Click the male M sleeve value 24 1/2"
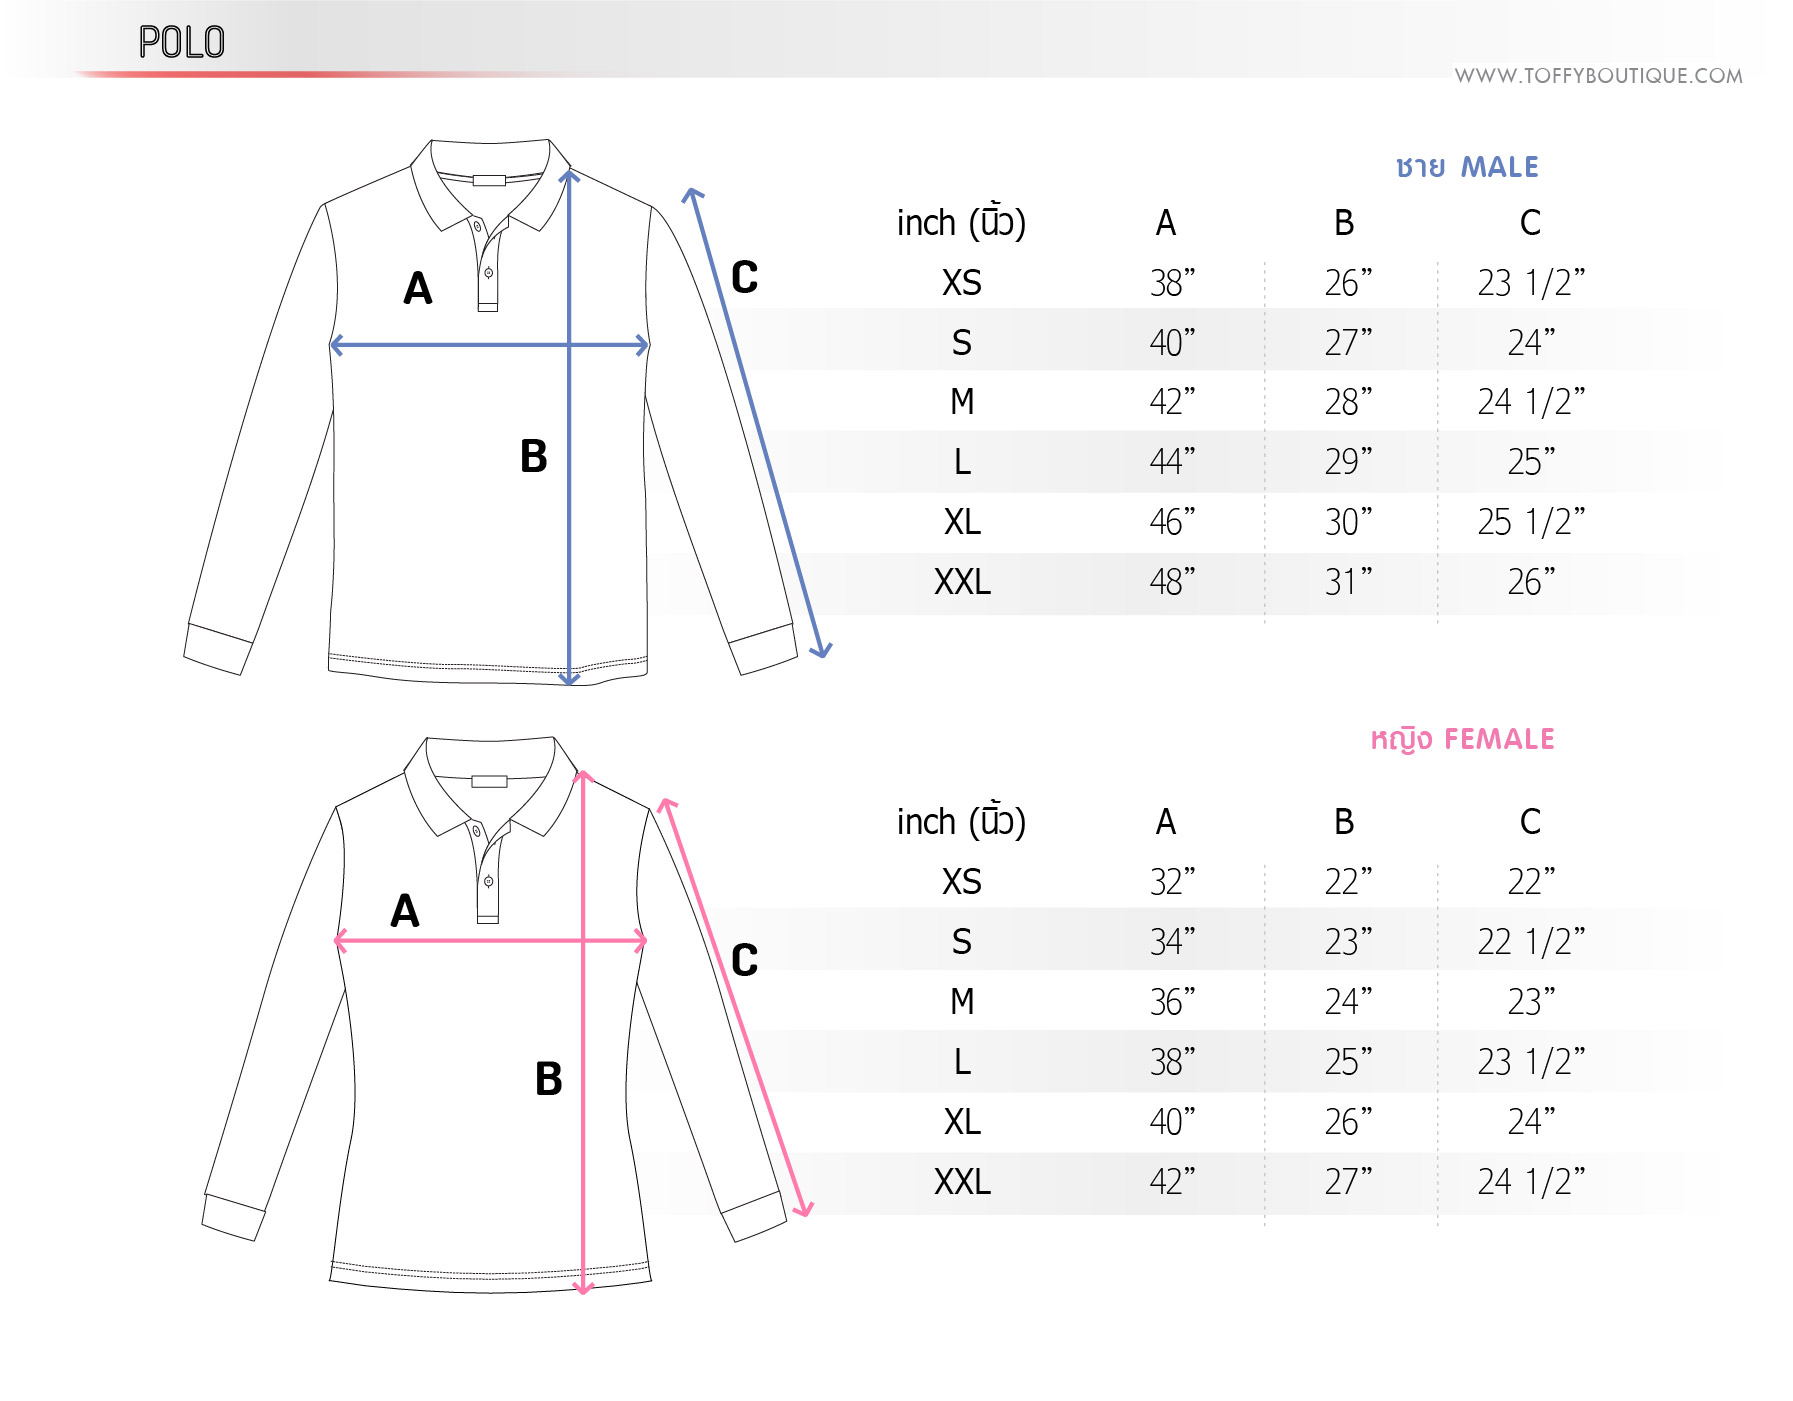1793x1401 pixels. pos(1531,402)
